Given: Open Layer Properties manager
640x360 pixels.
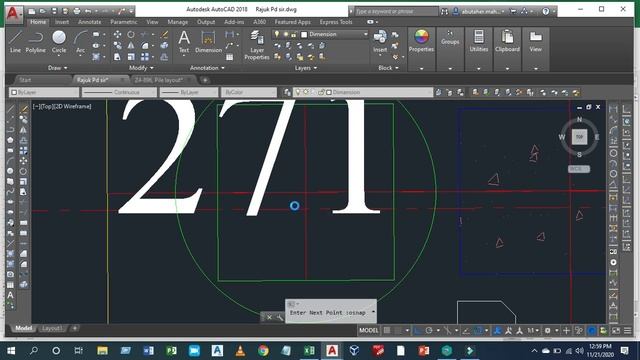Looking at the screenshot, I should [x=257, y=45].
